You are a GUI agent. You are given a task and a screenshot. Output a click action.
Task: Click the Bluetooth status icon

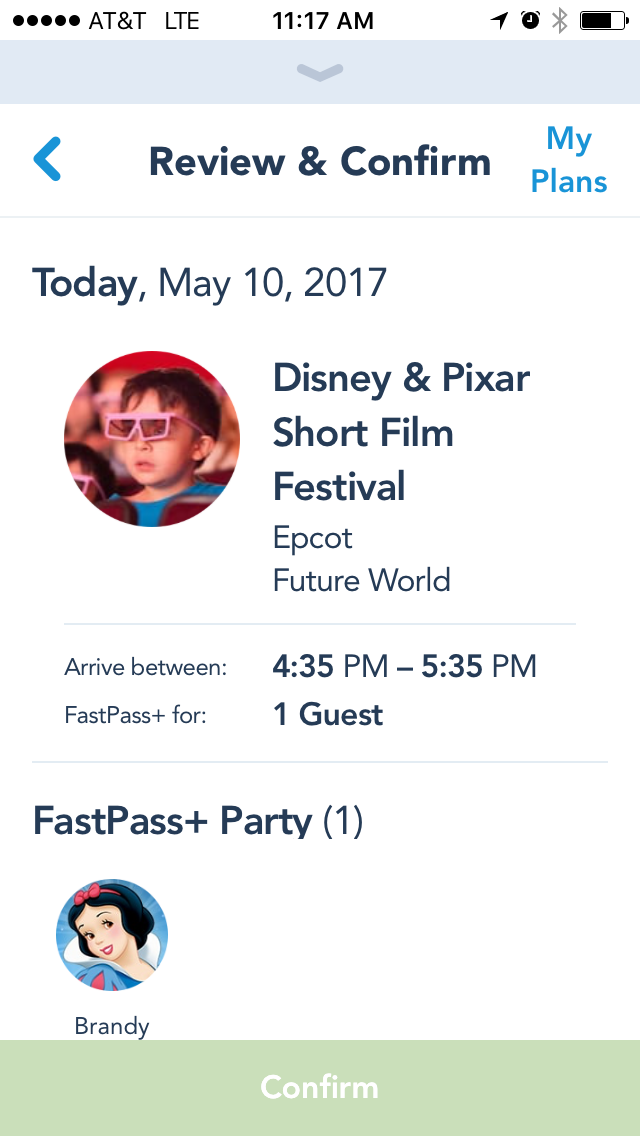(560, 21)
